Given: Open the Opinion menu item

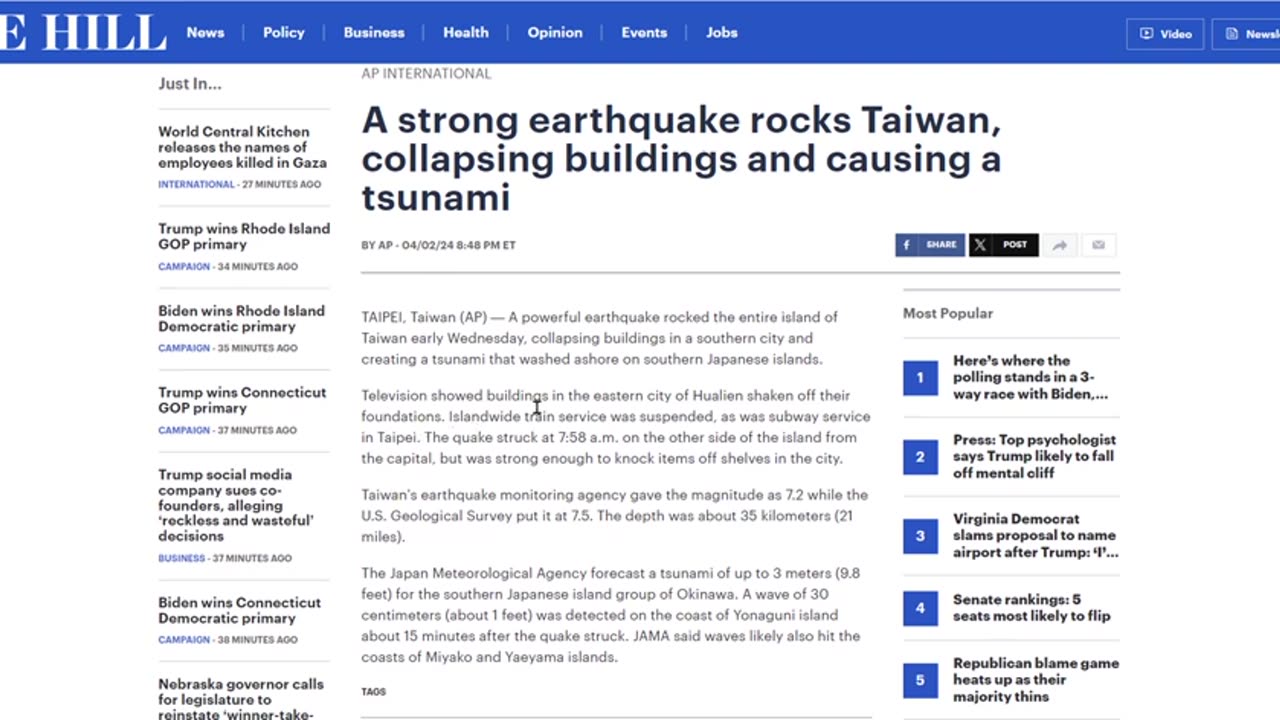Looking at the screenshot, I should pos(555,32).
